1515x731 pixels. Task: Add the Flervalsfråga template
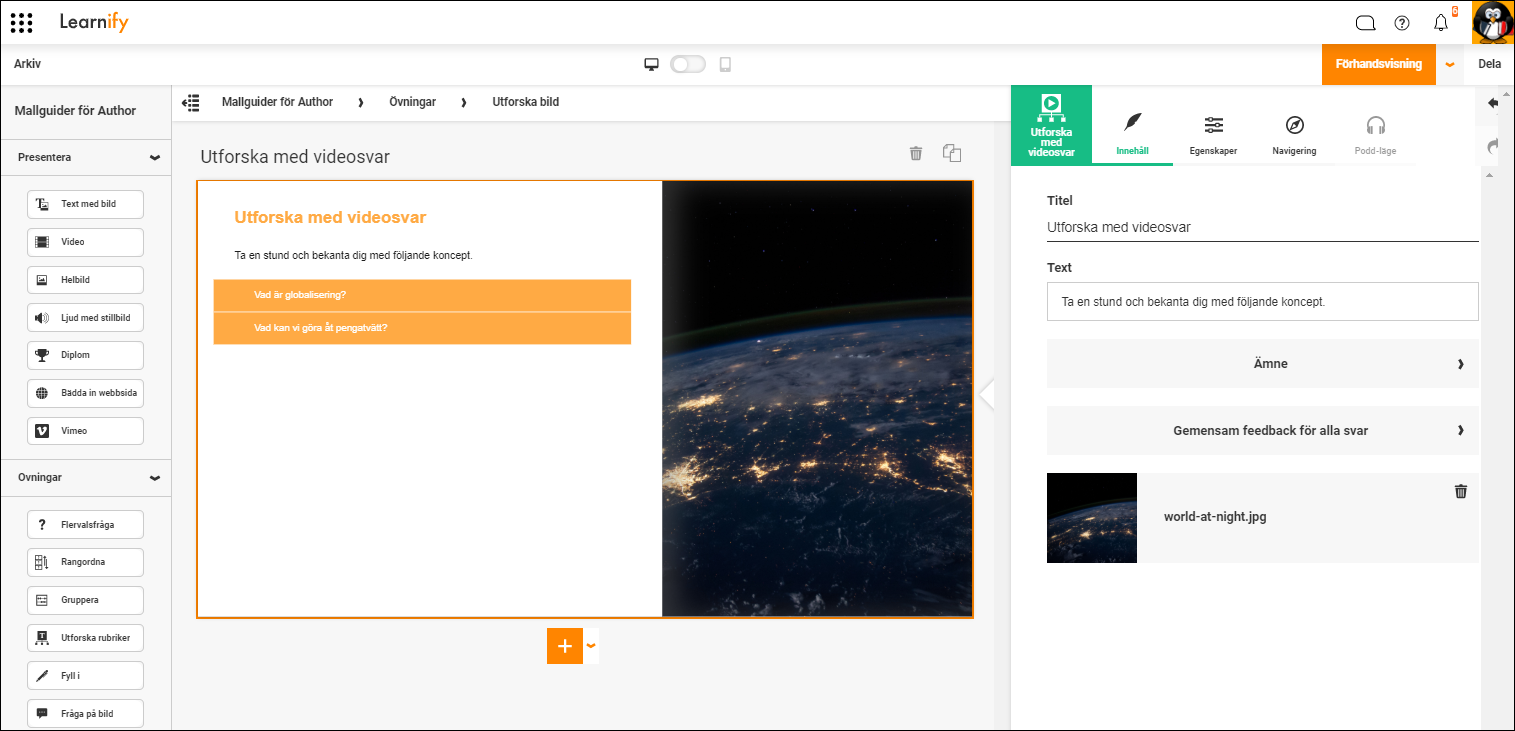(85, 524)
